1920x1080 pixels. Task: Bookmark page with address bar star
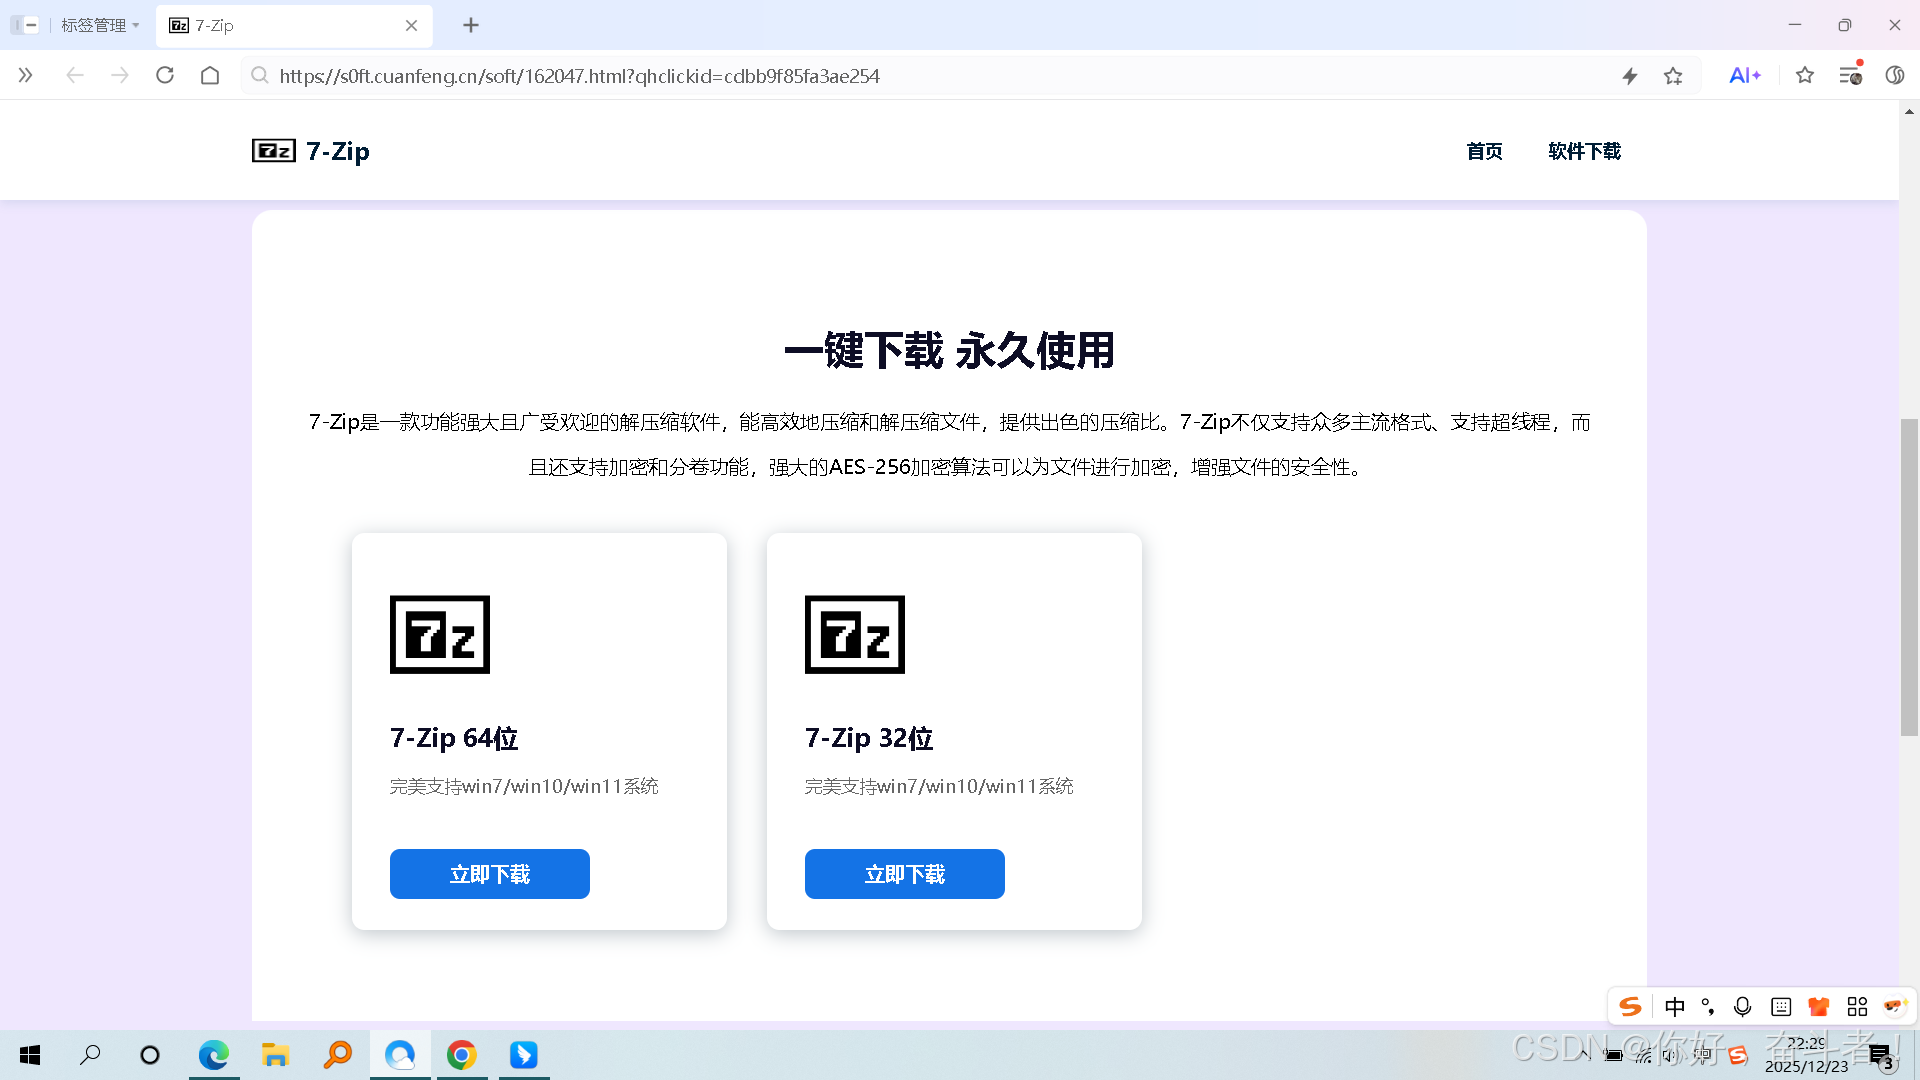(x=1673, y=76)
